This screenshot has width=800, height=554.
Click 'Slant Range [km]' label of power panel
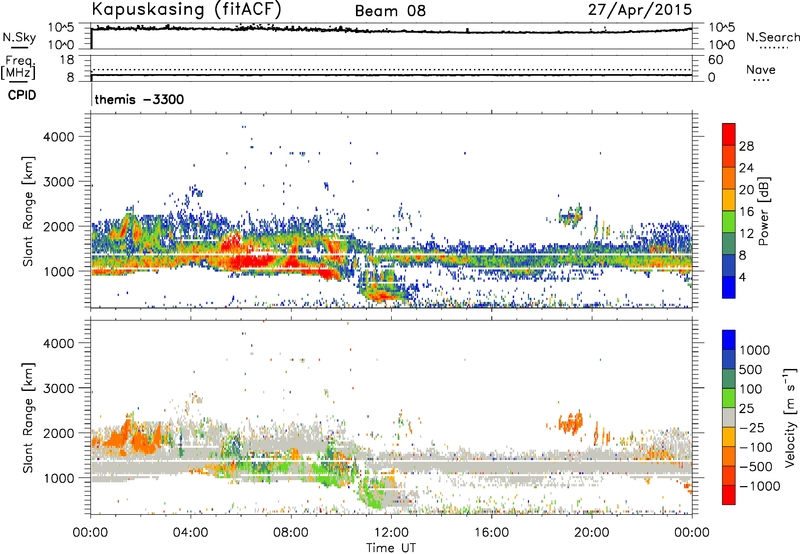click(28, 211)
